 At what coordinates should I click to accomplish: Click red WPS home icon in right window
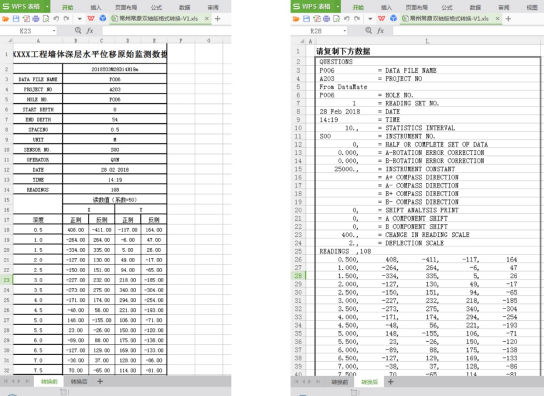coord(382,19)
